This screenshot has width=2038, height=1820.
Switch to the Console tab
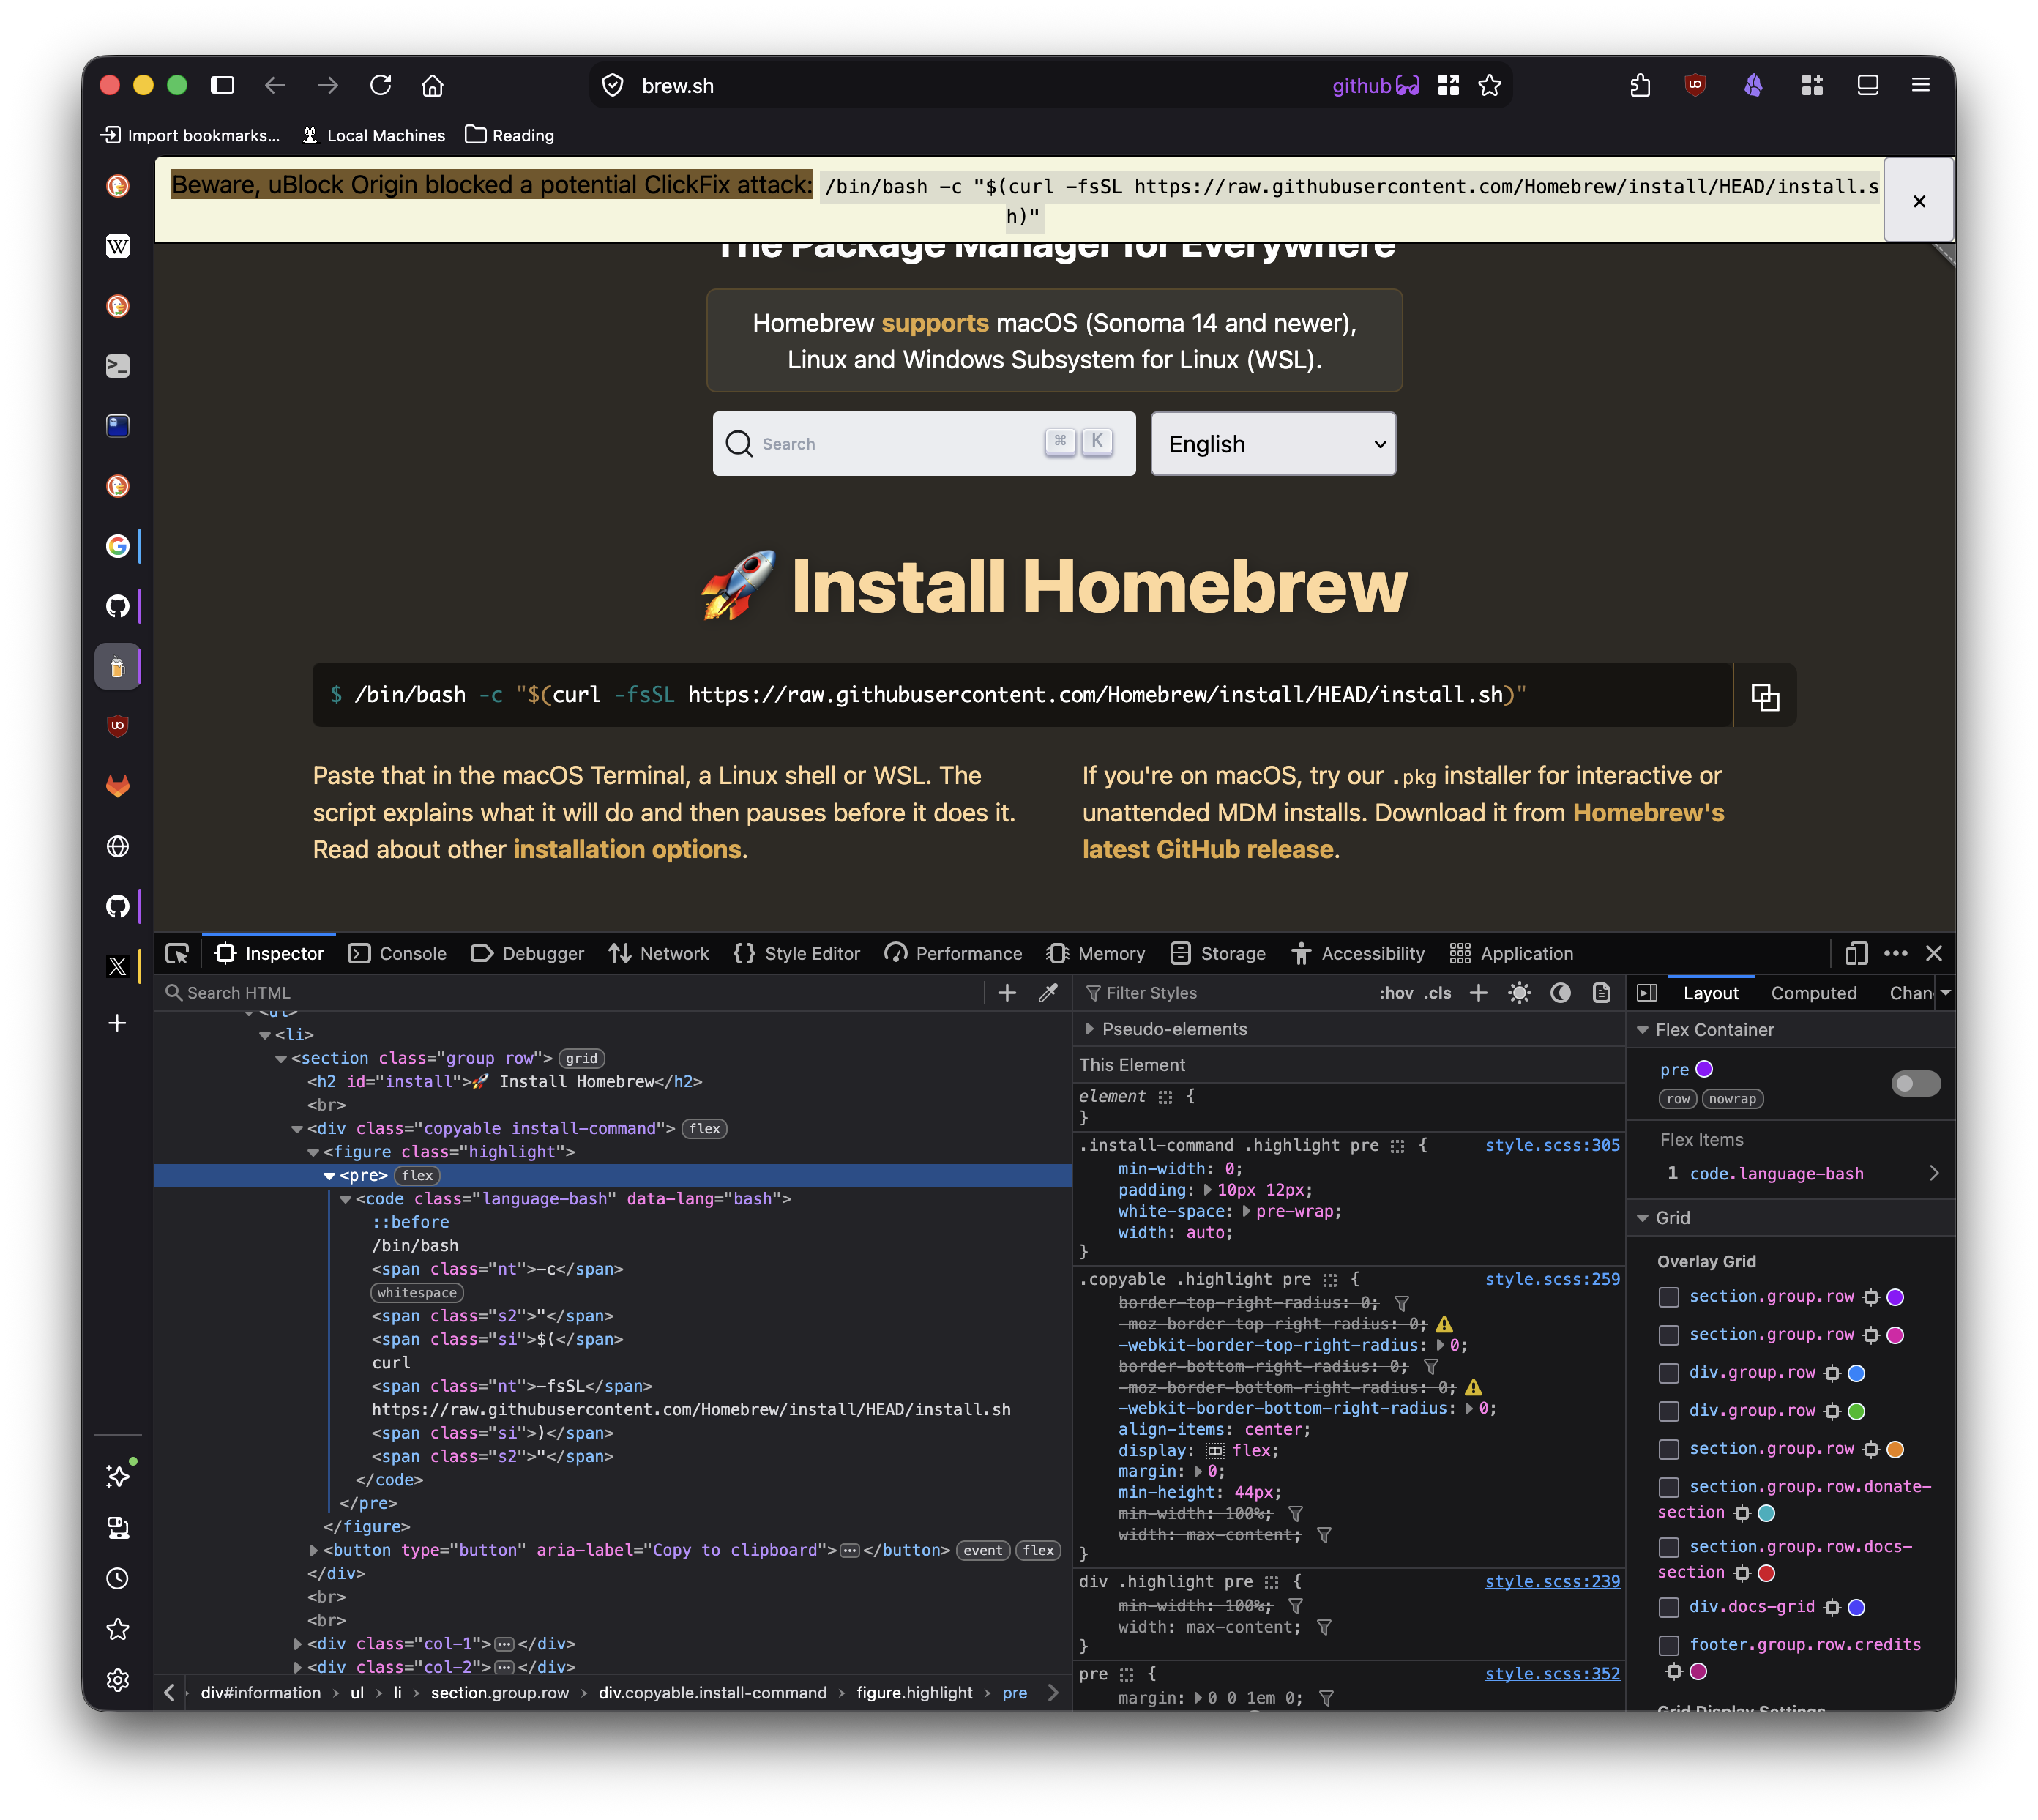(x=397, y=954)
